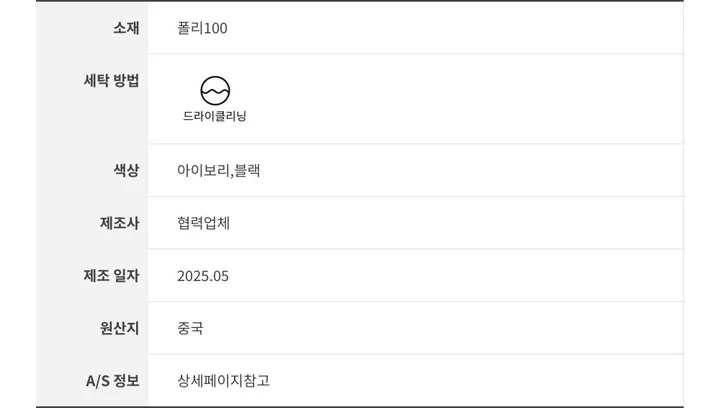Select the 소재 row label
The width and height of the screenshot is (720, 408).
126,28
